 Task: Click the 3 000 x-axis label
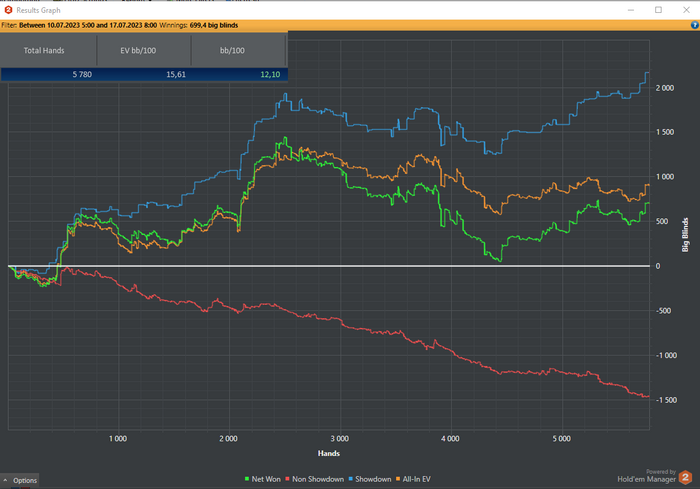coord(340,439)
